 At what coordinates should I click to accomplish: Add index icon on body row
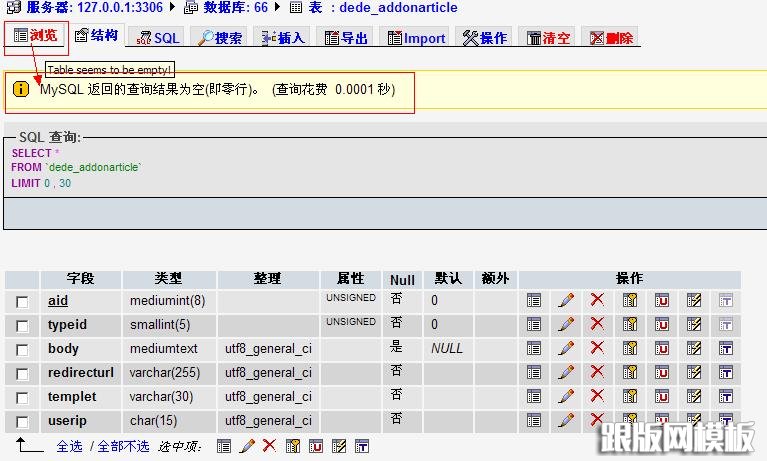coord(694,348)
